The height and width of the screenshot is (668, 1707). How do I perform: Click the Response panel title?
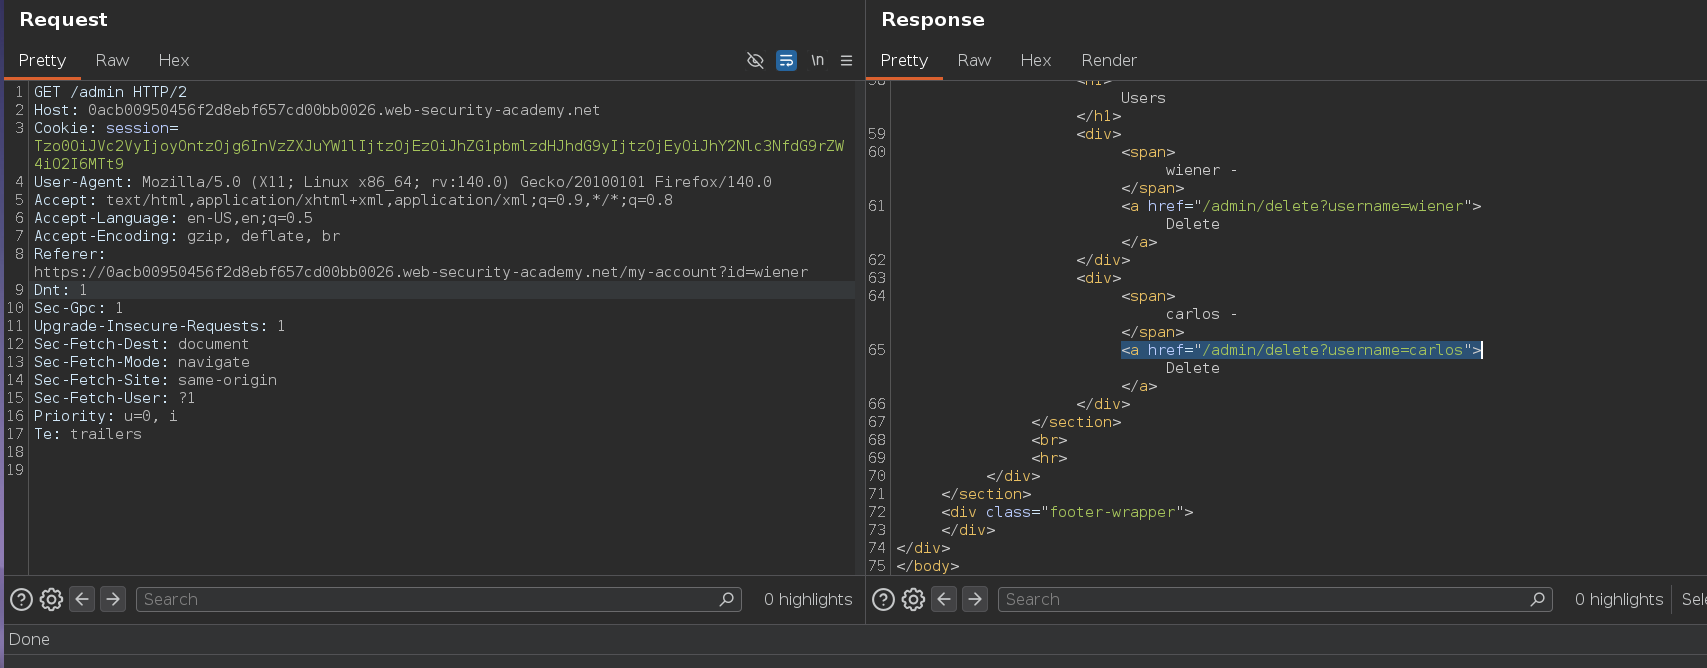click(x=933, y=20)
